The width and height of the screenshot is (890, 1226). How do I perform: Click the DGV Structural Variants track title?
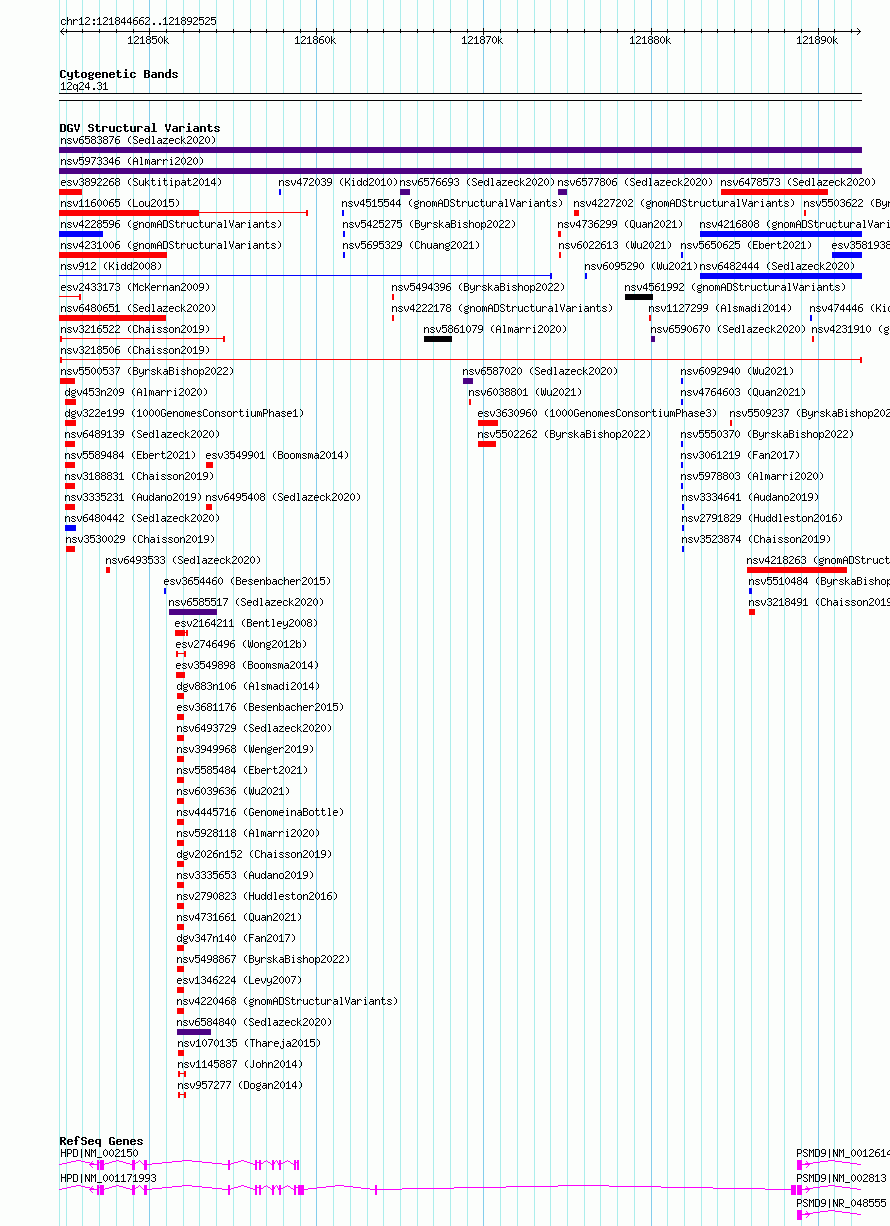click(140, 128)
